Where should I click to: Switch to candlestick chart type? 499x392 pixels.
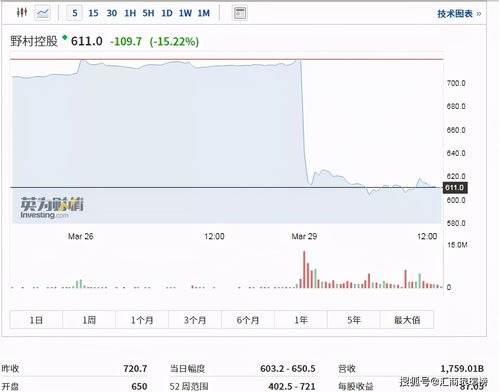(22, 13)
